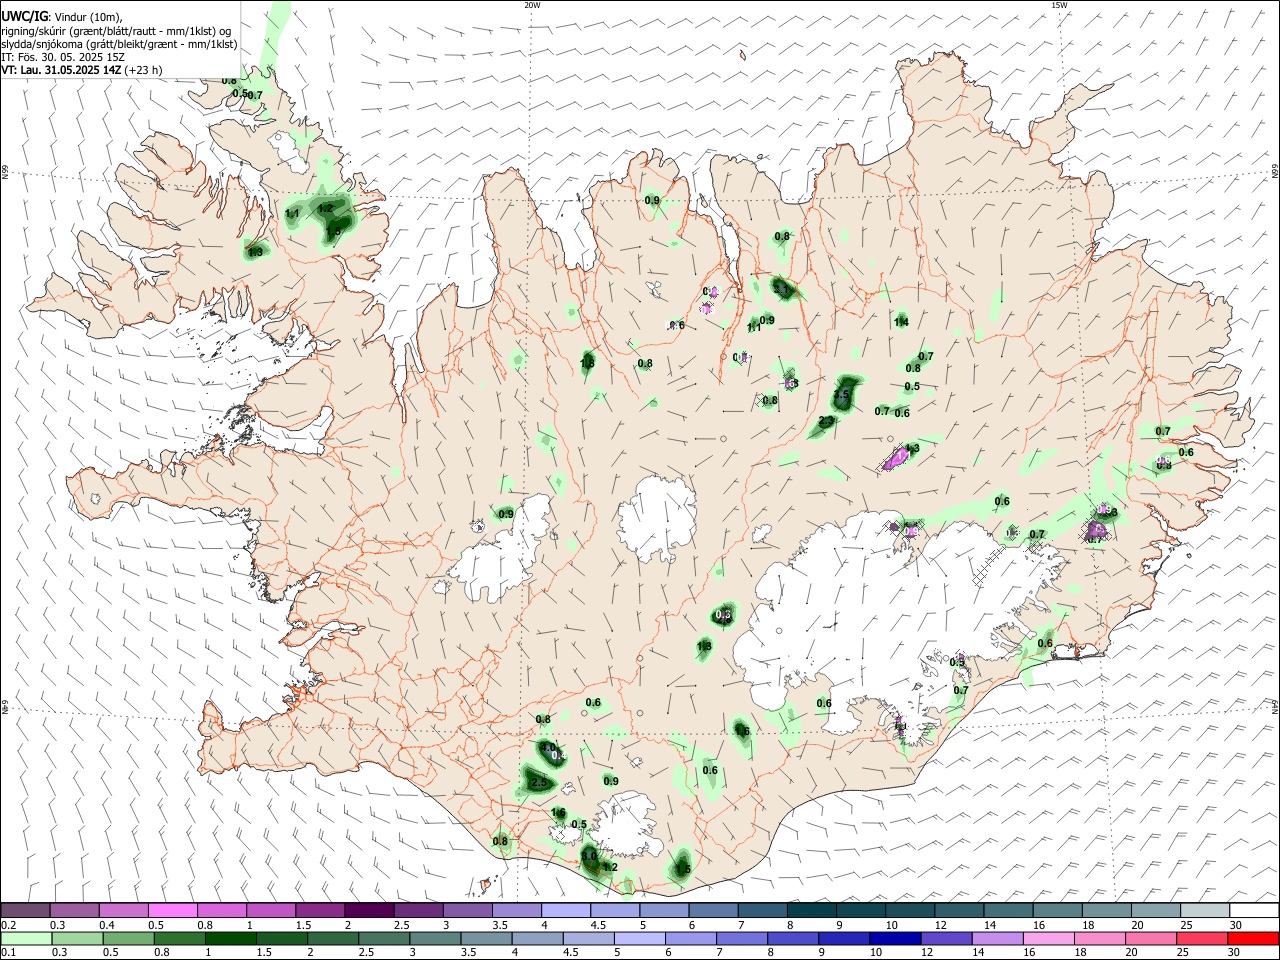The image size is (1280, 960).
Task: Pick the bright magenta 0.5–0.8 snow swatch
Action: pos(172,910)
